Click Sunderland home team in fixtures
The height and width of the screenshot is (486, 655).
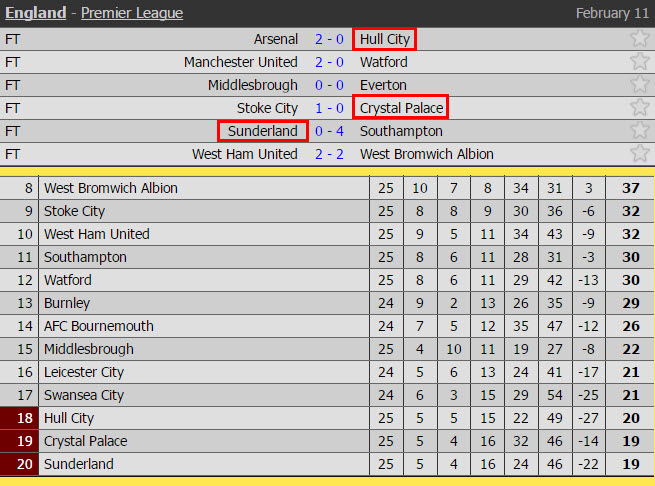(263, 131)
